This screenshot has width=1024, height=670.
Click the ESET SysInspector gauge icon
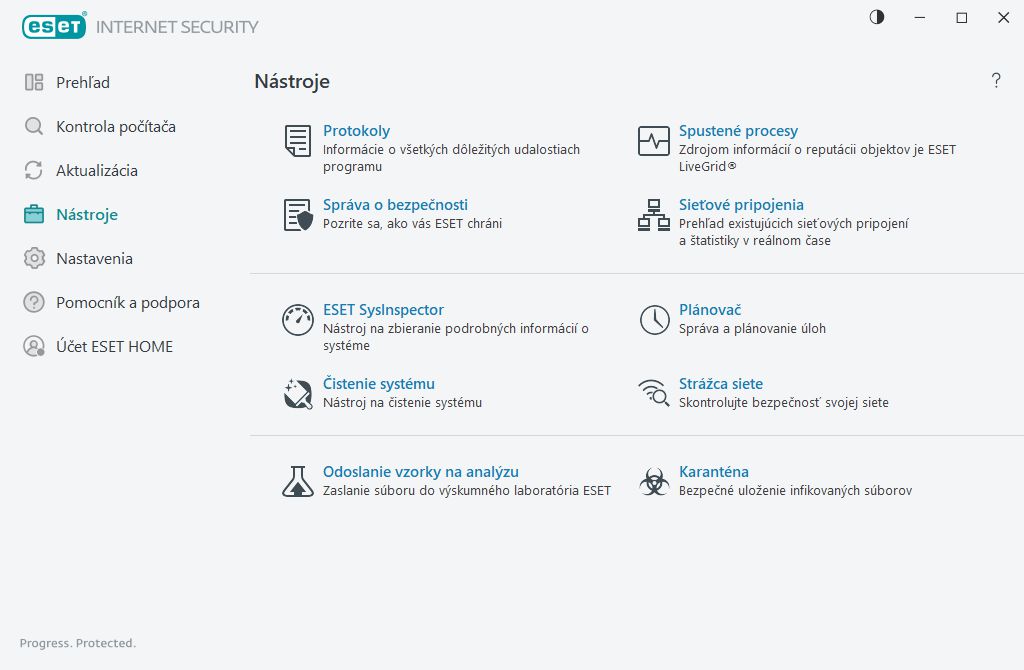[x=298, y=320]
